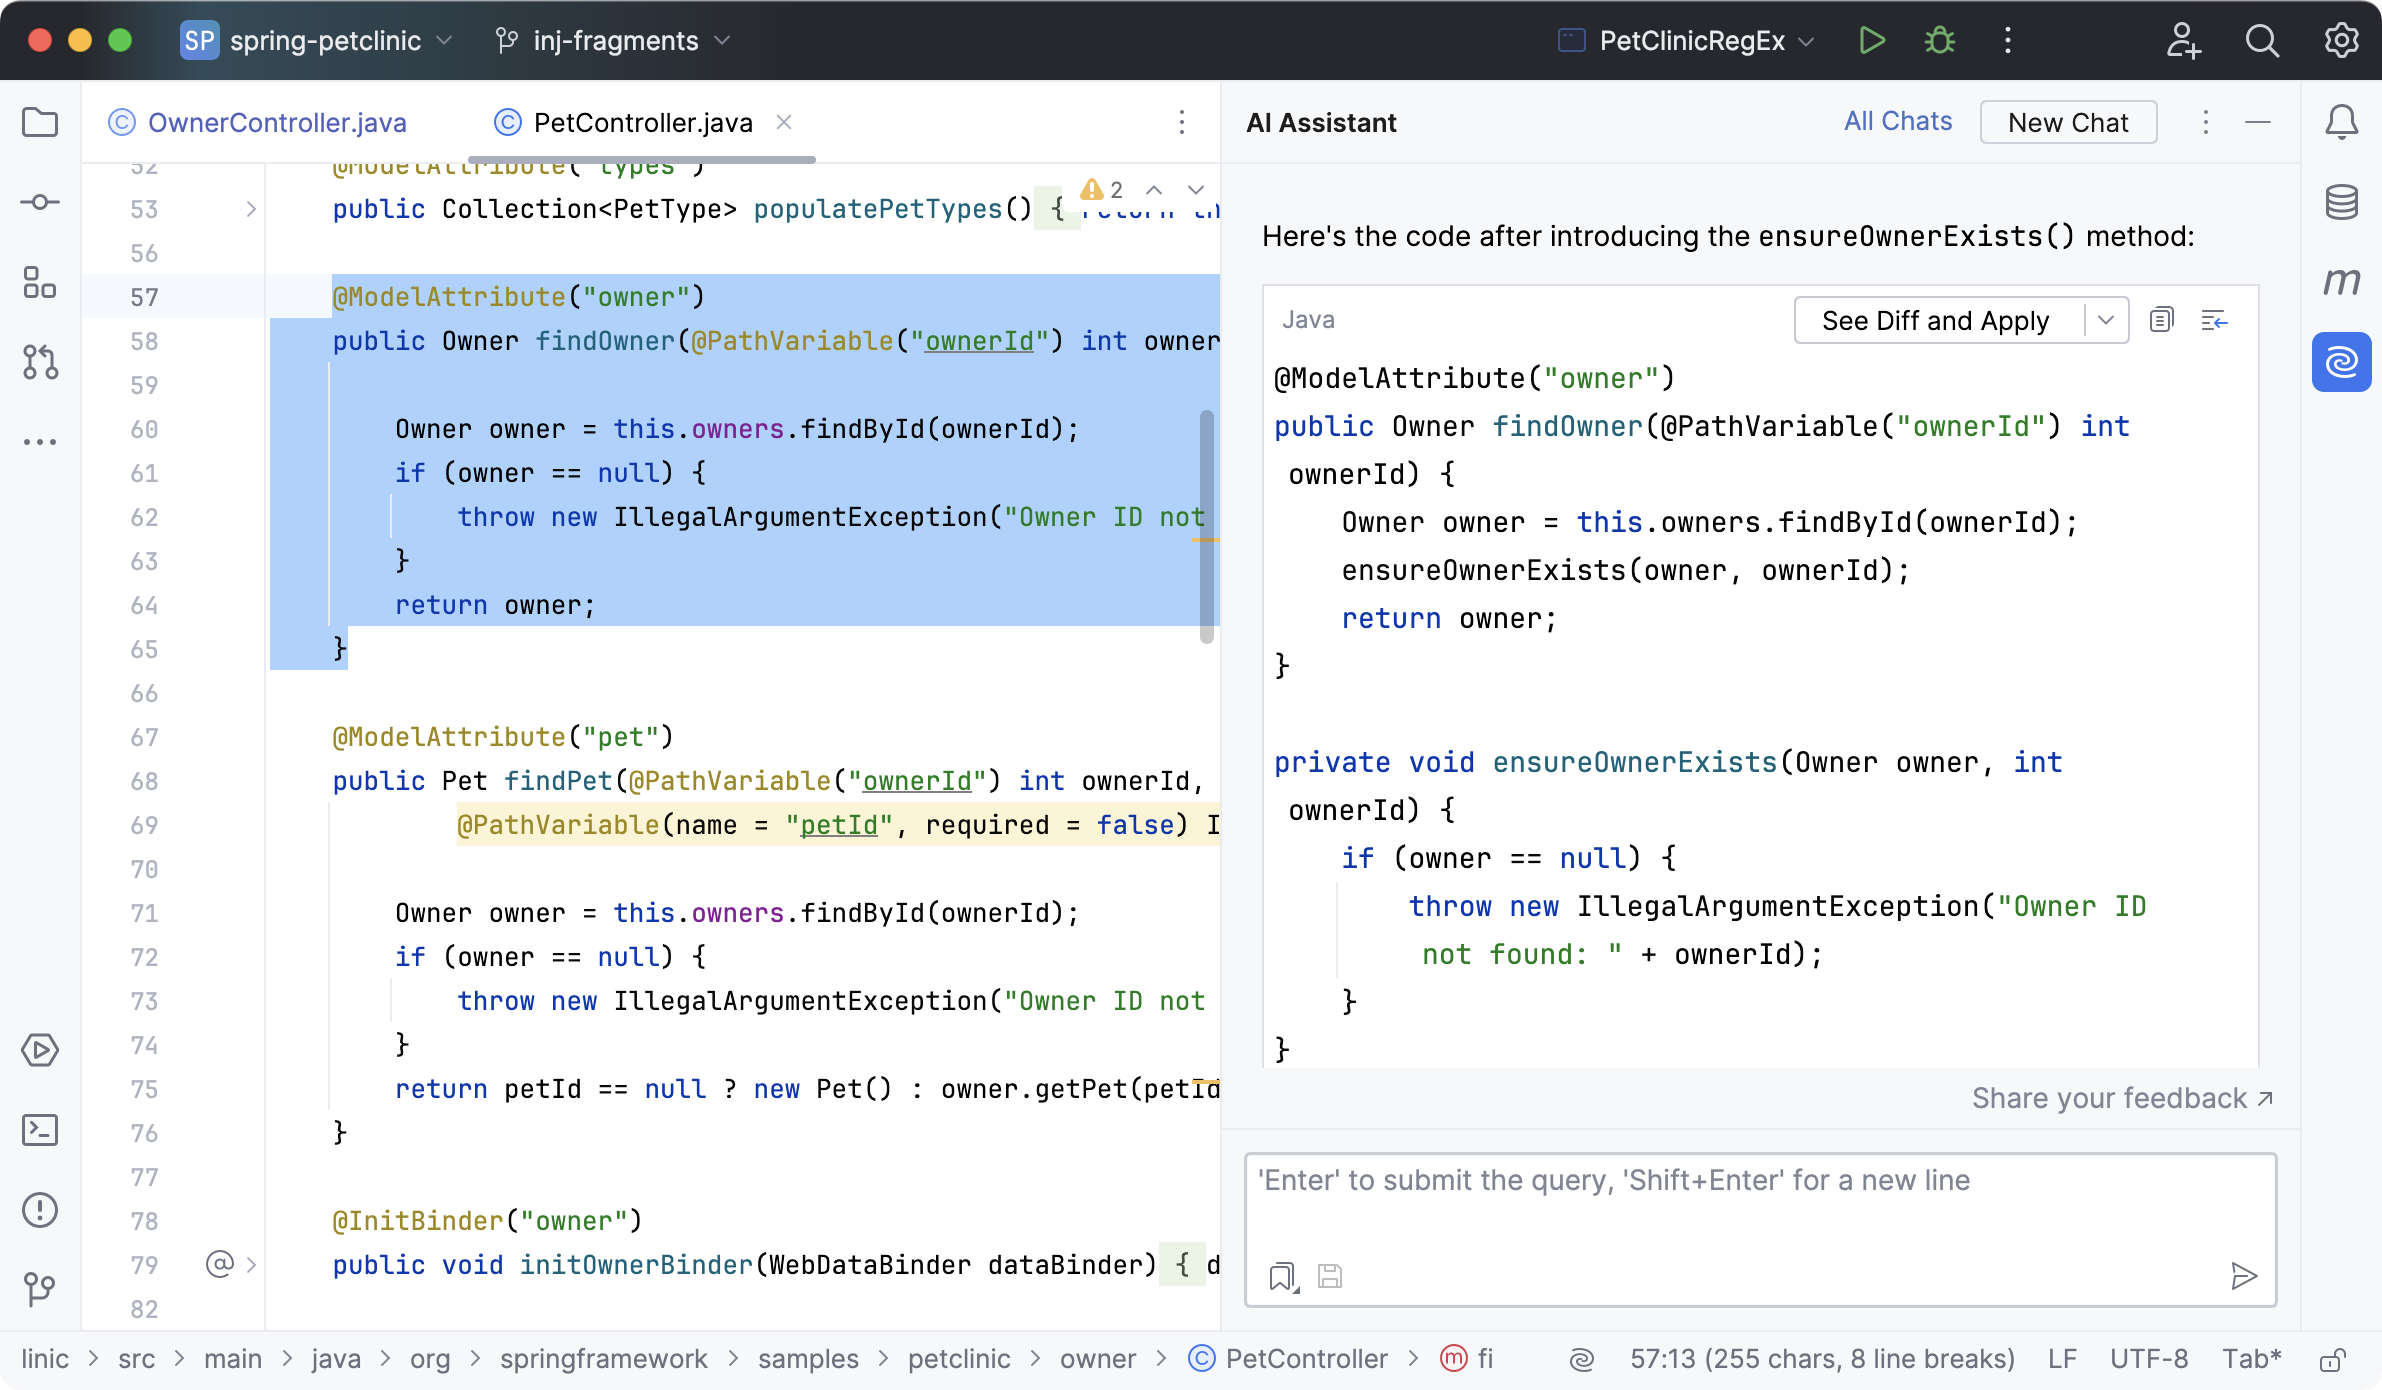Open PetClinicRegEx run configuration dropdown
This screenshot has width=2382, height=1390.
(1687, 40)
